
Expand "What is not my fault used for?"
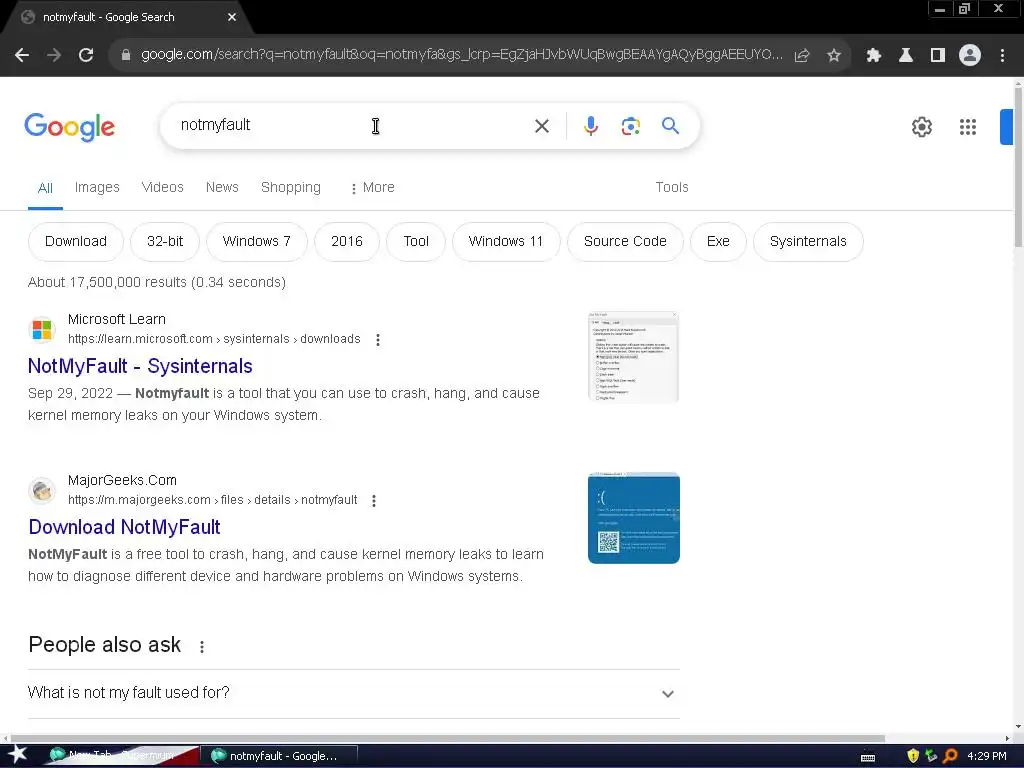point(353,693)
